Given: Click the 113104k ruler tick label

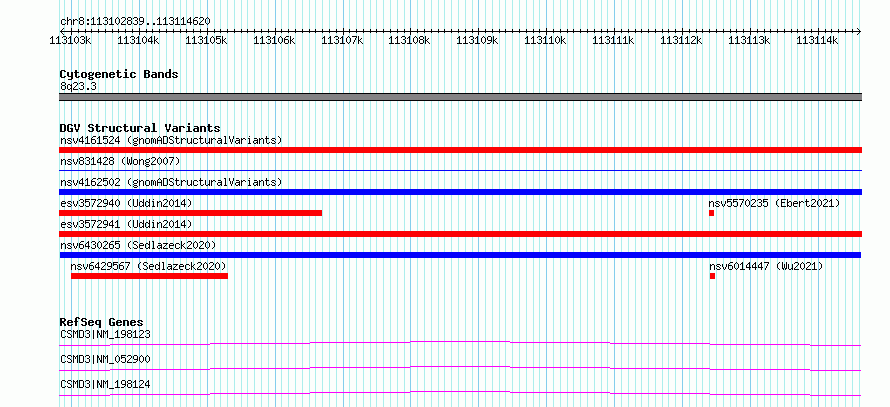Looking at the screenshot, I should coord(138,40).
